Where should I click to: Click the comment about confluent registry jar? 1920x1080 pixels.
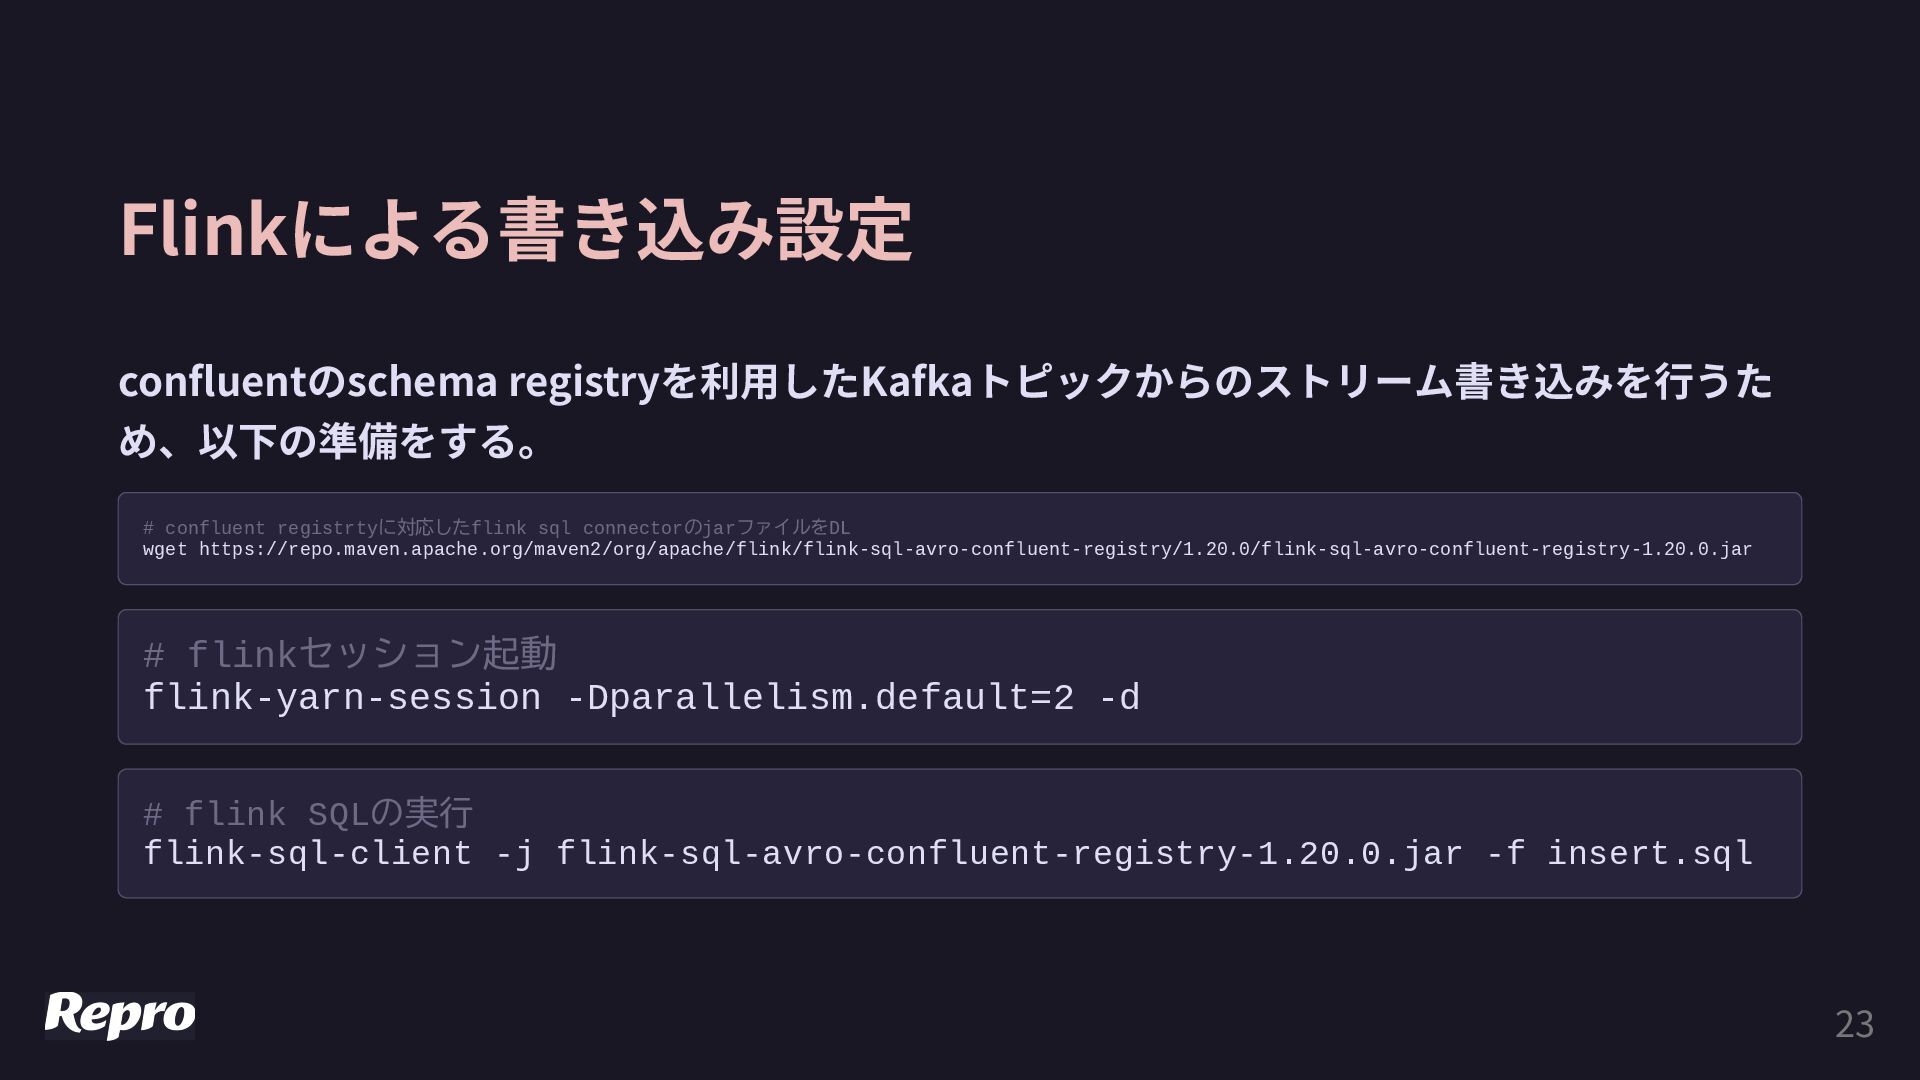point(496,528)
